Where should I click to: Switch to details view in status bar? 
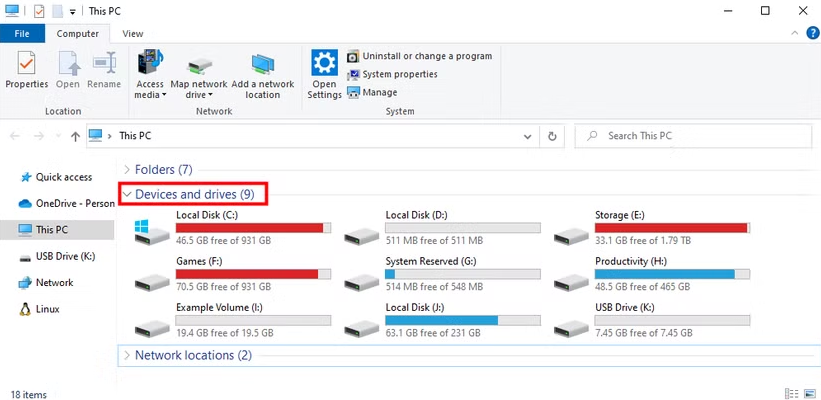(792, 394)
